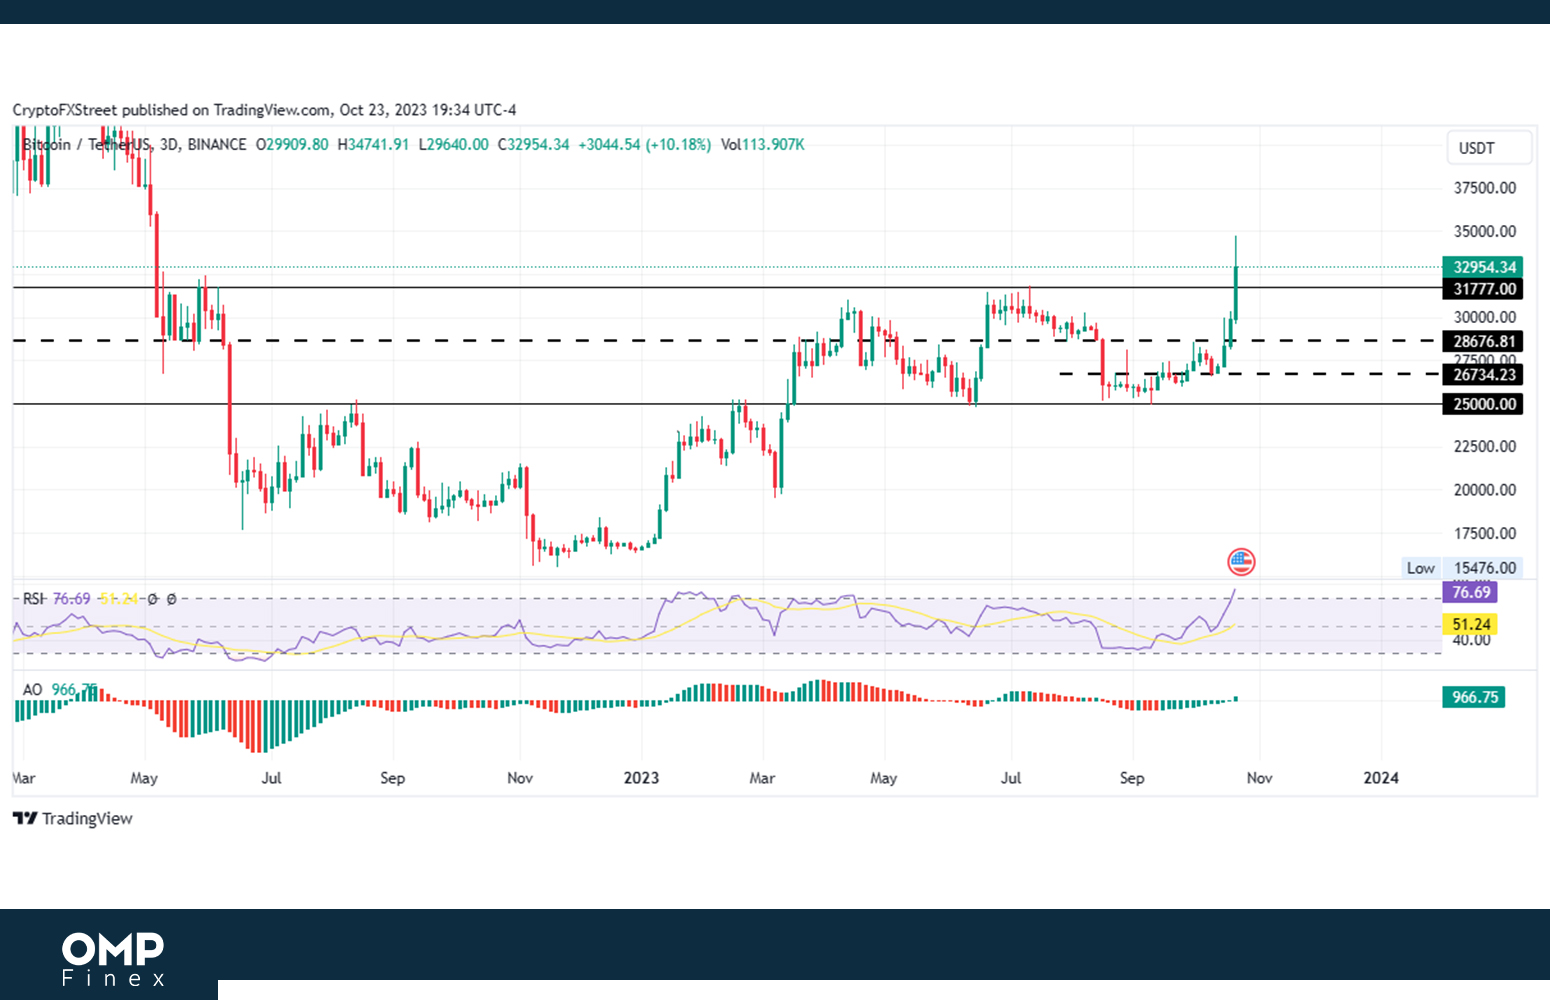Click the +3044.54 (+10.18%) change readout
This screenshot has width=1550, height=1000.
pos(645,145)
